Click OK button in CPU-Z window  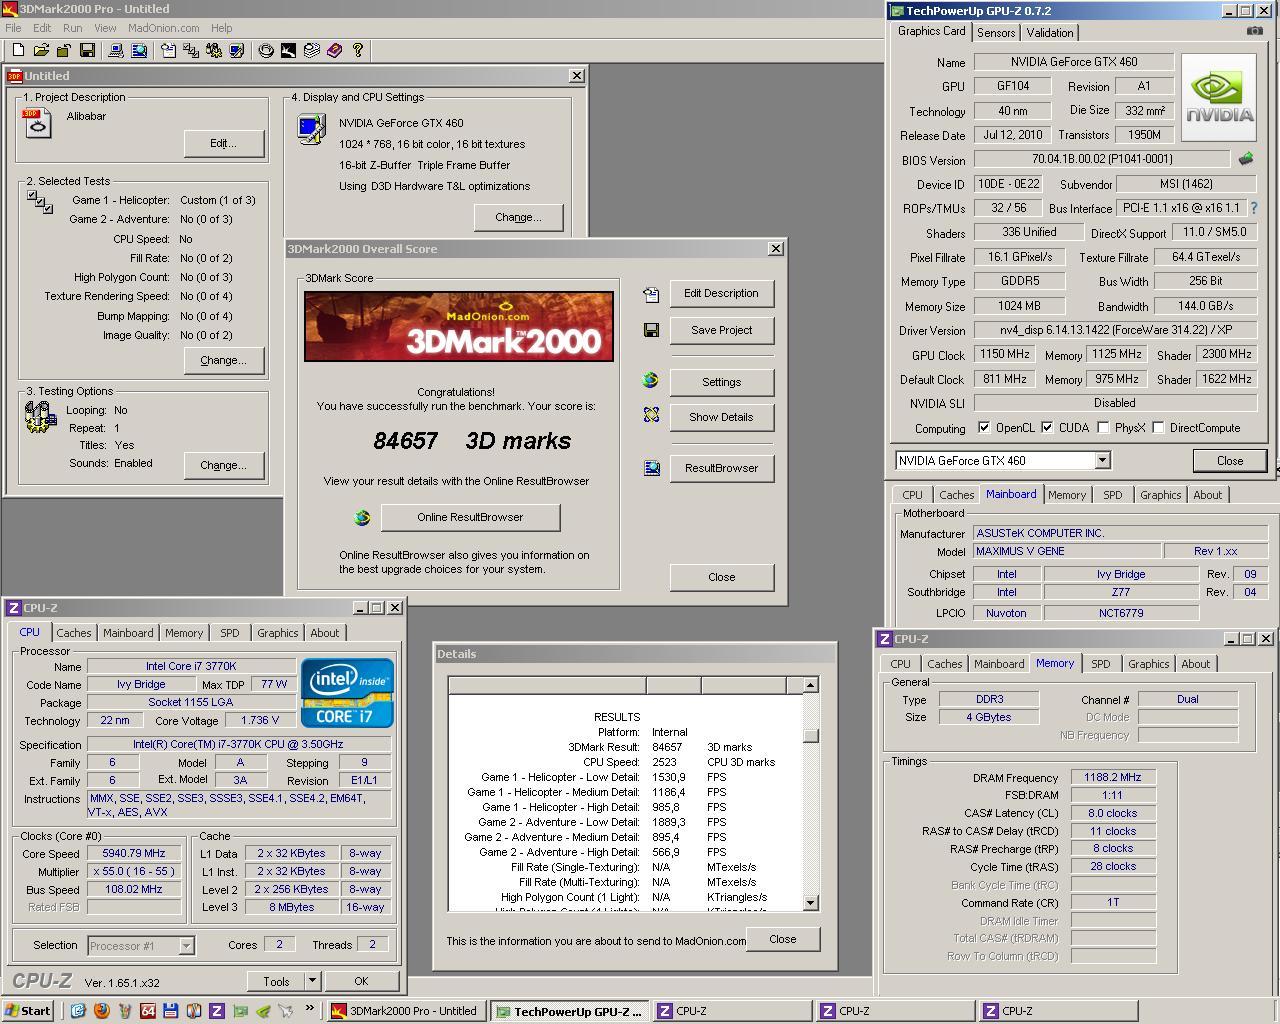click(361, 981)
